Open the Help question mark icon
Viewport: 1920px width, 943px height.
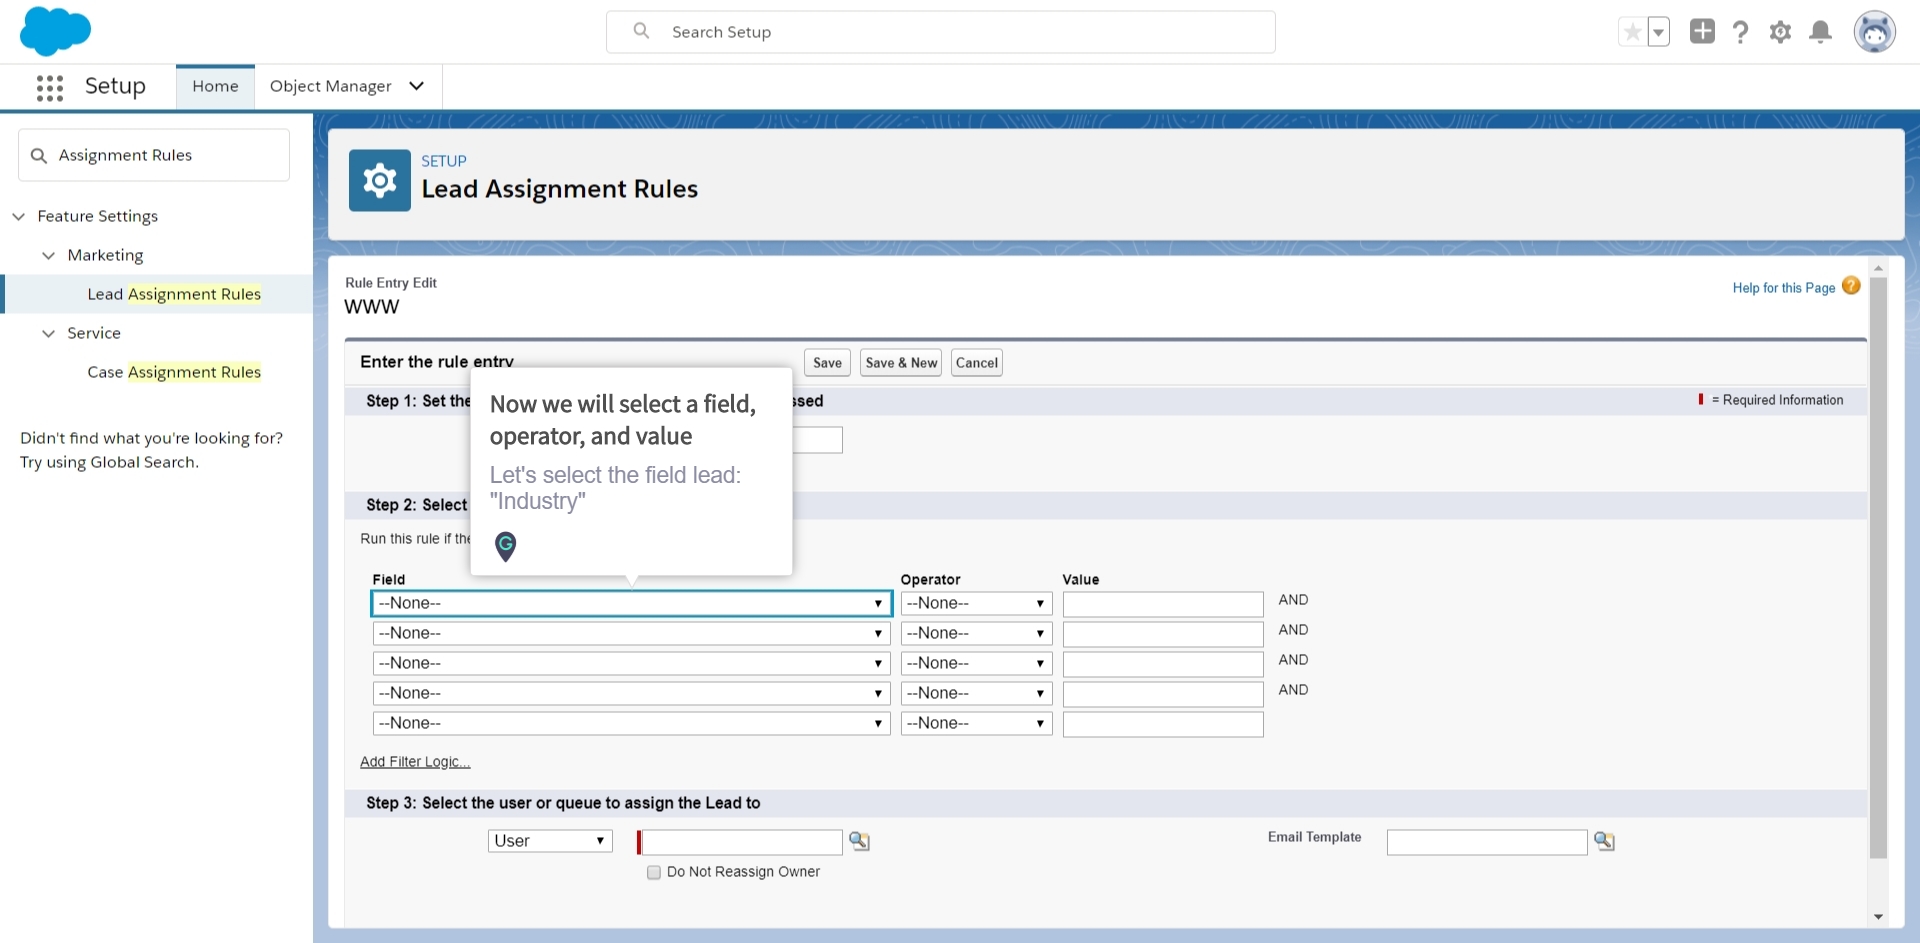click(1741, 32)
